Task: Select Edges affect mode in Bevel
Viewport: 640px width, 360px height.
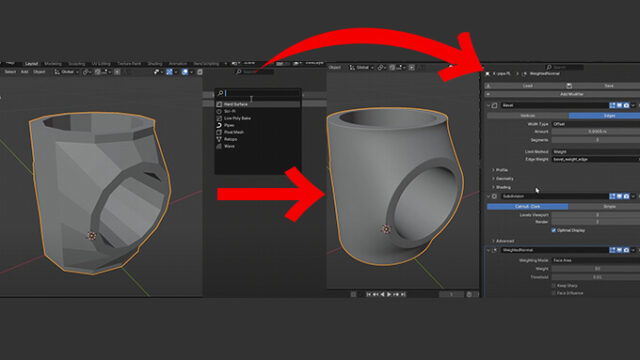Action: point(604,116)
